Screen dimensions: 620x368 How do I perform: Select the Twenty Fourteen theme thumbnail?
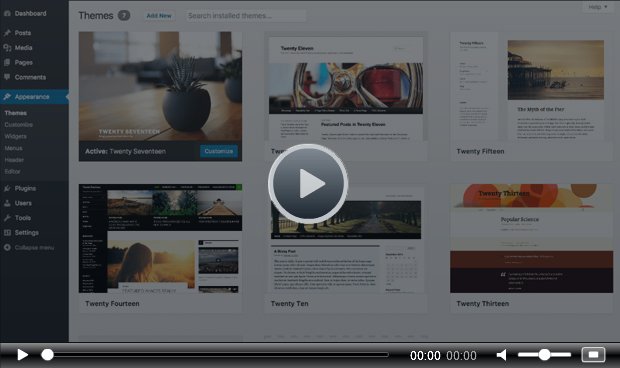160,238
